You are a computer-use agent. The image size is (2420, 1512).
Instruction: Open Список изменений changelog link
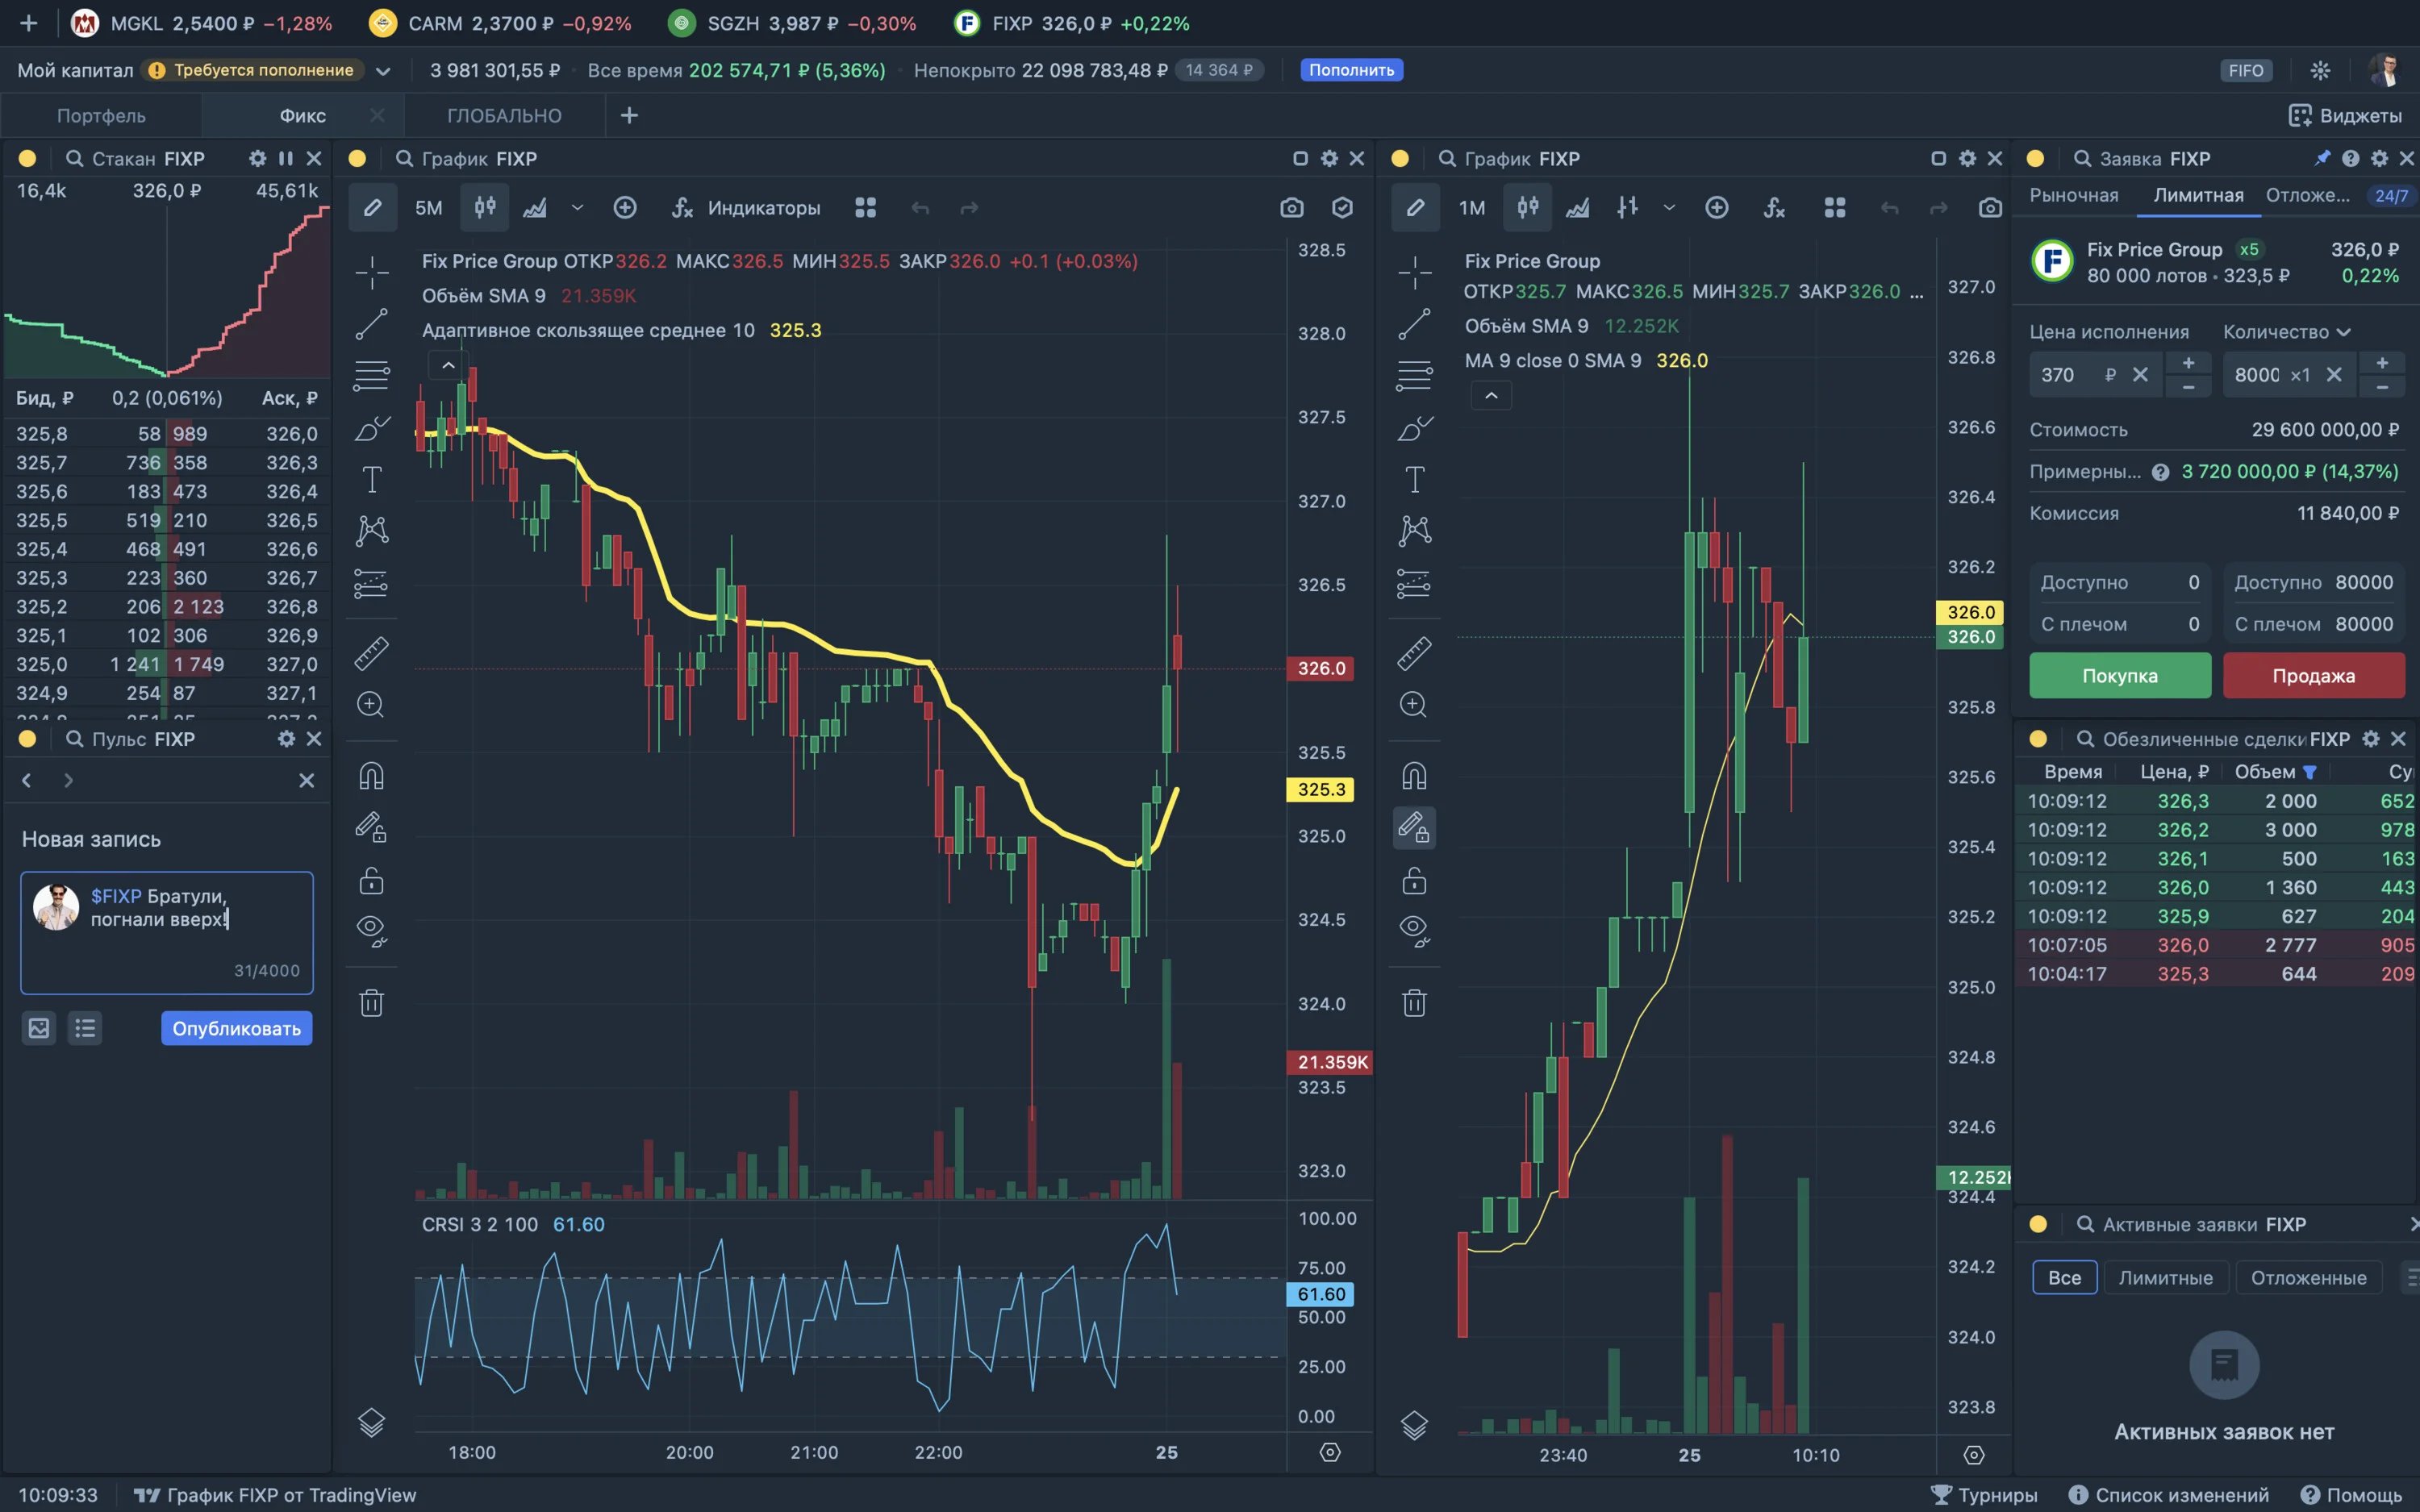[2170, 1495]
